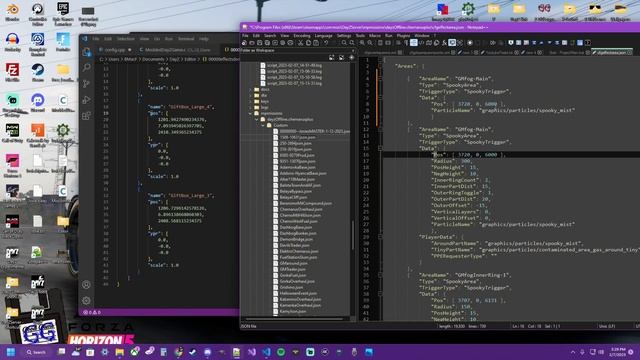Toggle the Folder as Workspace toolbar button
This screenshot has height=360, width=640.
[452, 42]
